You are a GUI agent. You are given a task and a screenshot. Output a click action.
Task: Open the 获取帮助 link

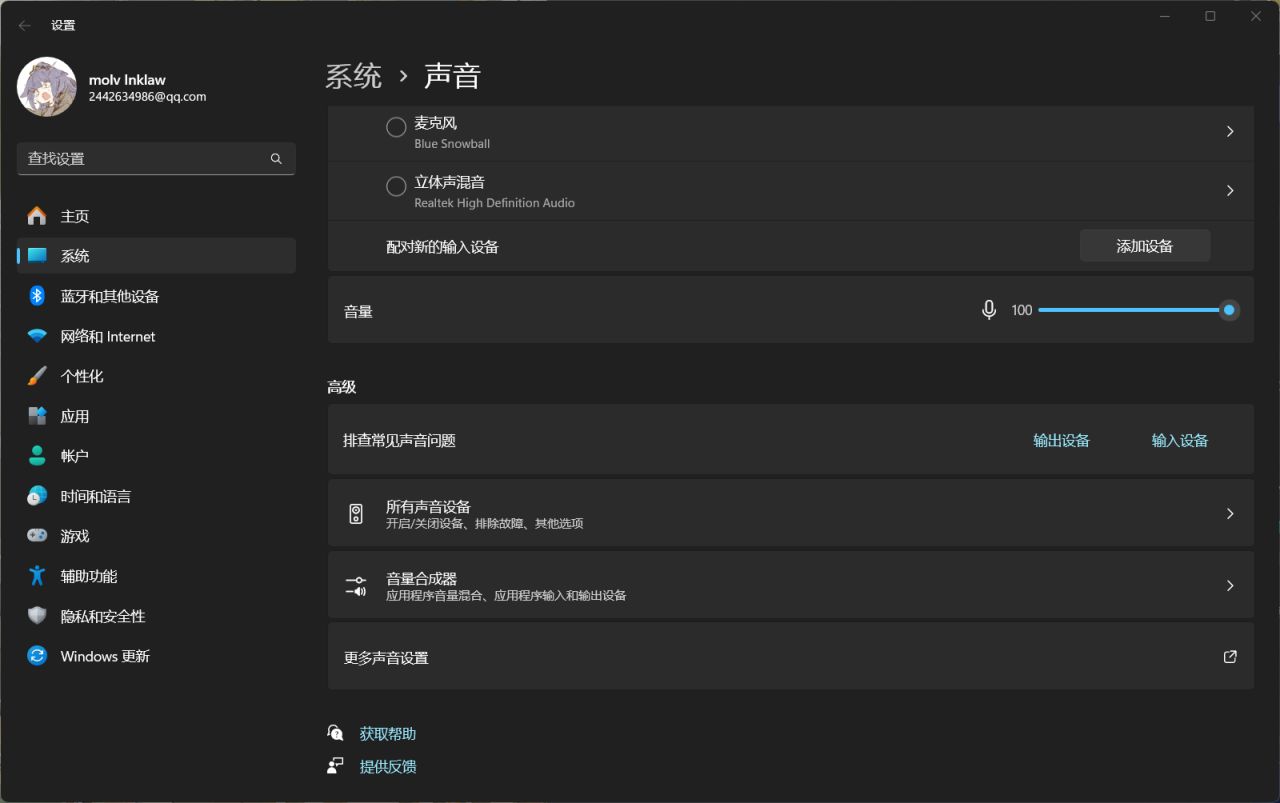[x=387, y=734]
